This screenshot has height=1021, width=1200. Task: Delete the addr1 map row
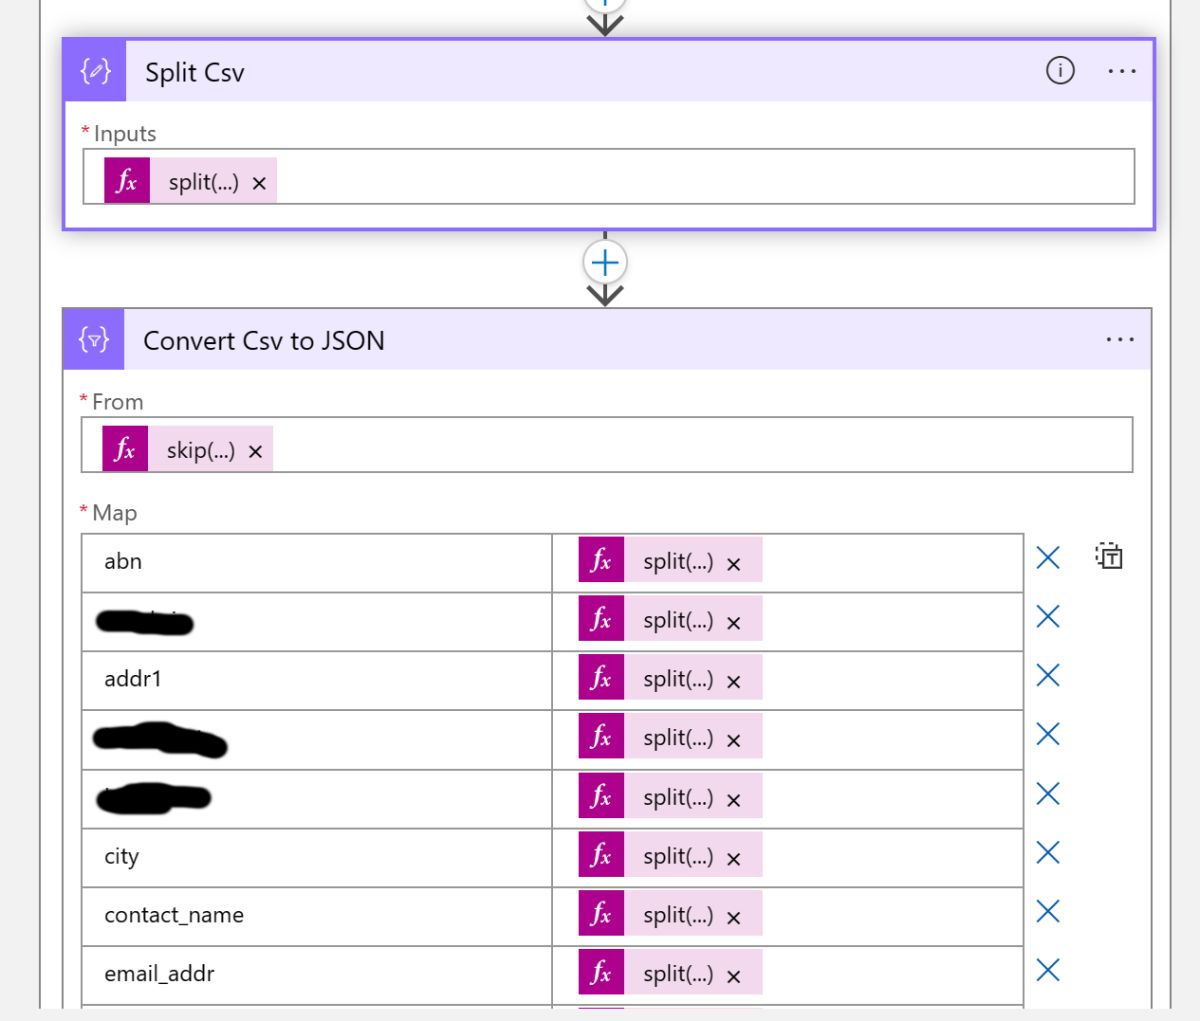point(1048,676)
